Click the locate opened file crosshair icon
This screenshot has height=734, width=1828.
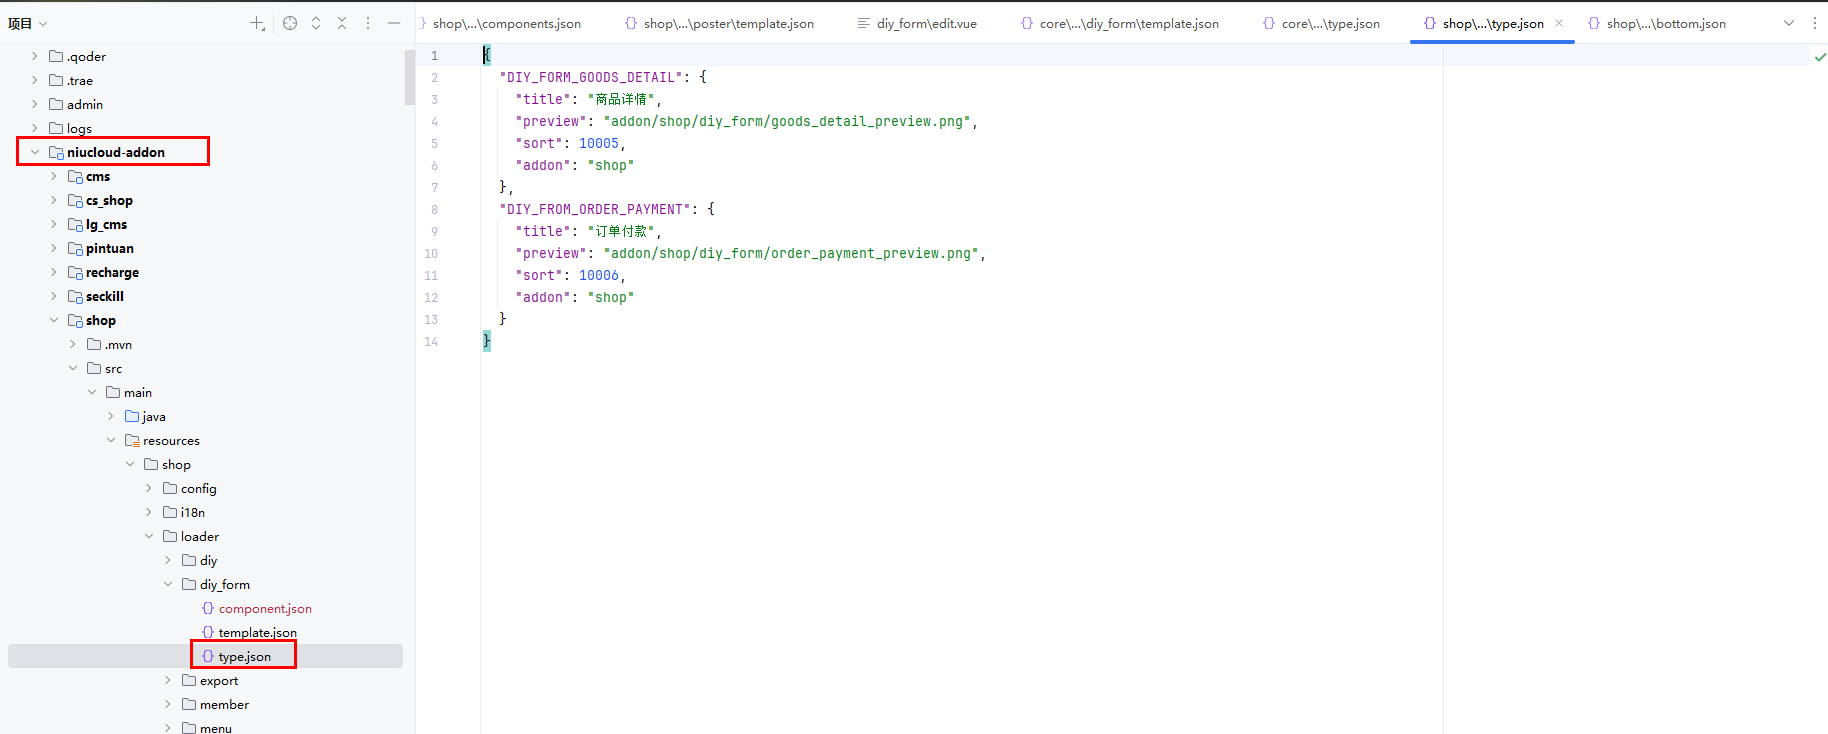click(290, 23)
